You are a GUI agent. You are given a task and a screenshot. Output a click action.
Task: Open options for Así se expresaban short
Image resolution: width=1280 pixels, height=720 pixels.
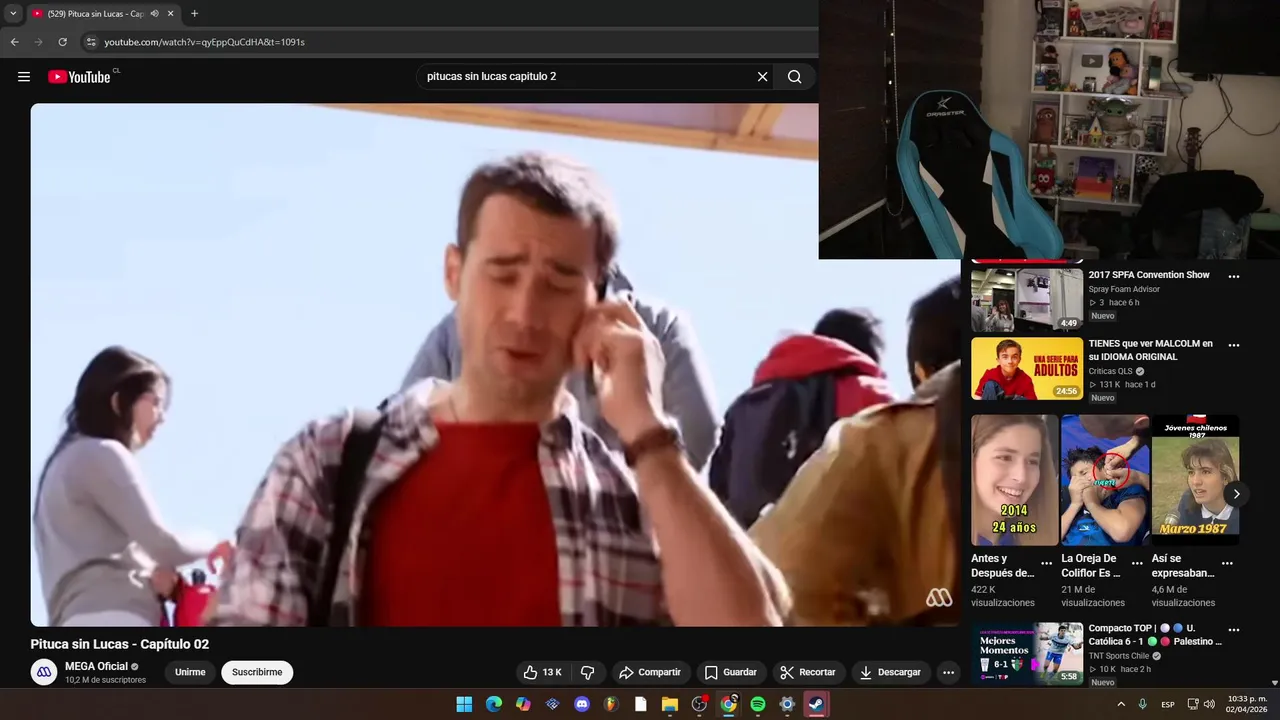1227,563
